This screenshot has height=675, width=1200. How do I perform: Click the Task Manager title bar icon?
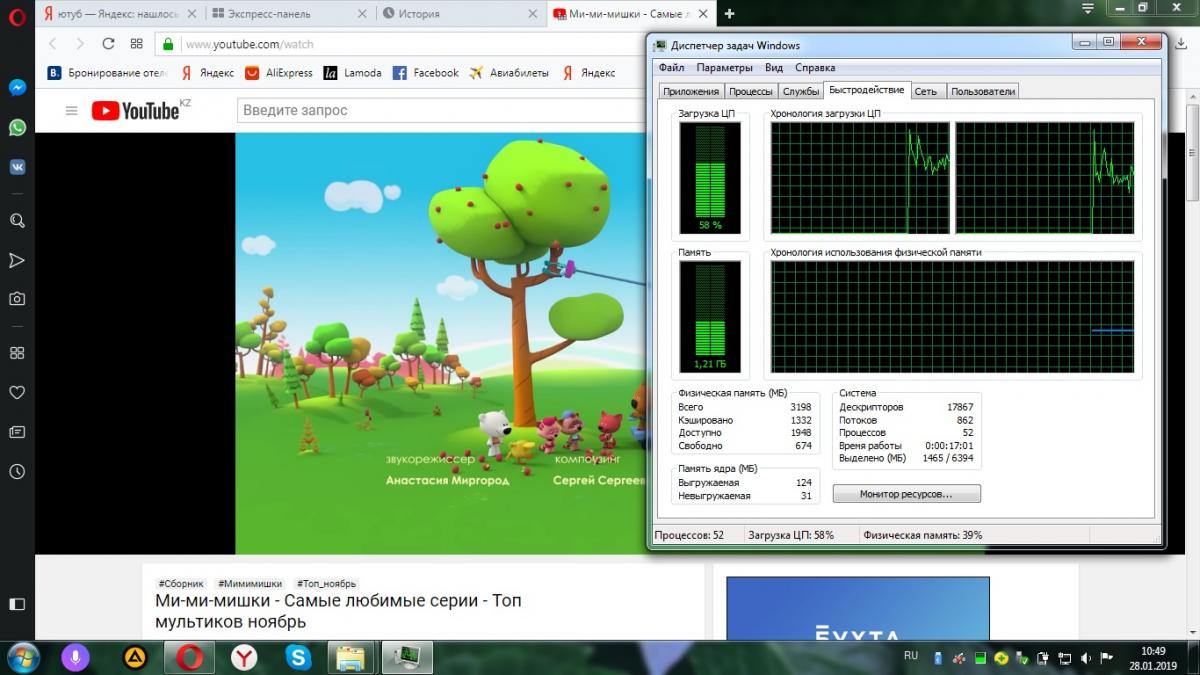[662, 45]
